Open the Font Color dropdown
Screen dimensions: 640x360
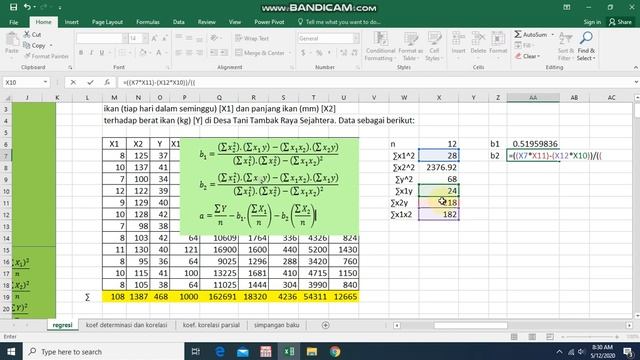[x=165, y=53]
